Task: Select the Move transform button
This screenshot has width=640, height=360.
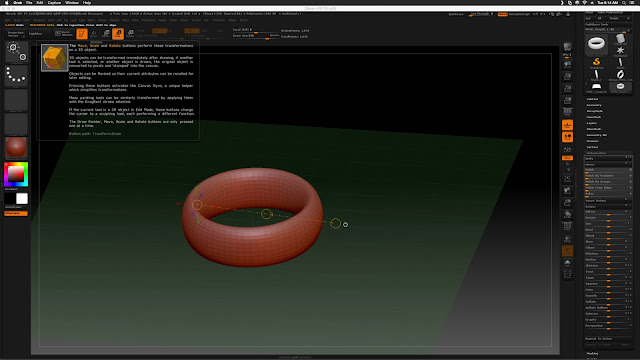Action: pos(106,34)
